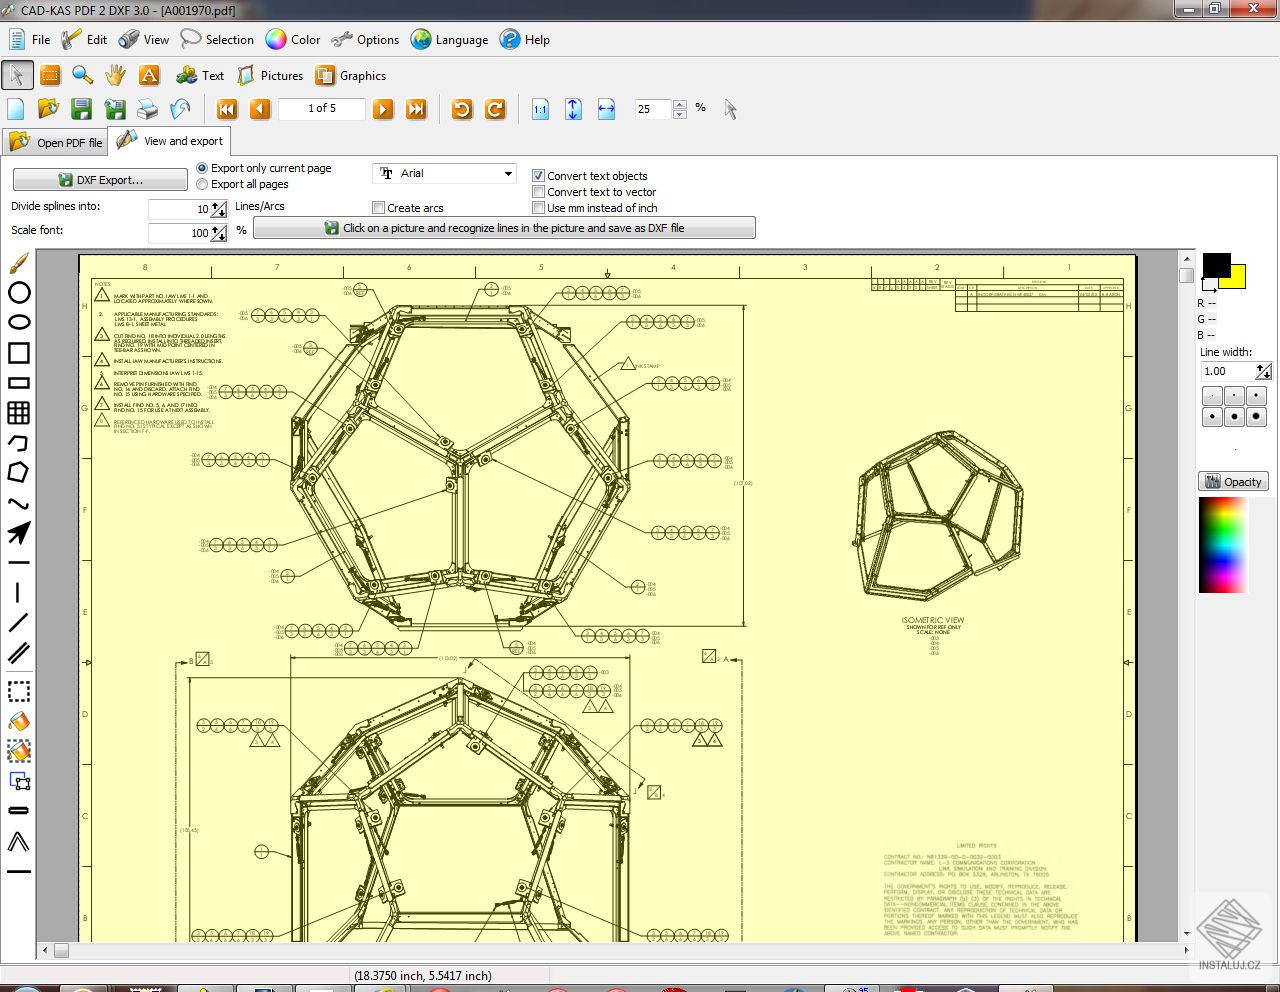
Task: Click the DXF Export button
Action: [x=99, y=179]
